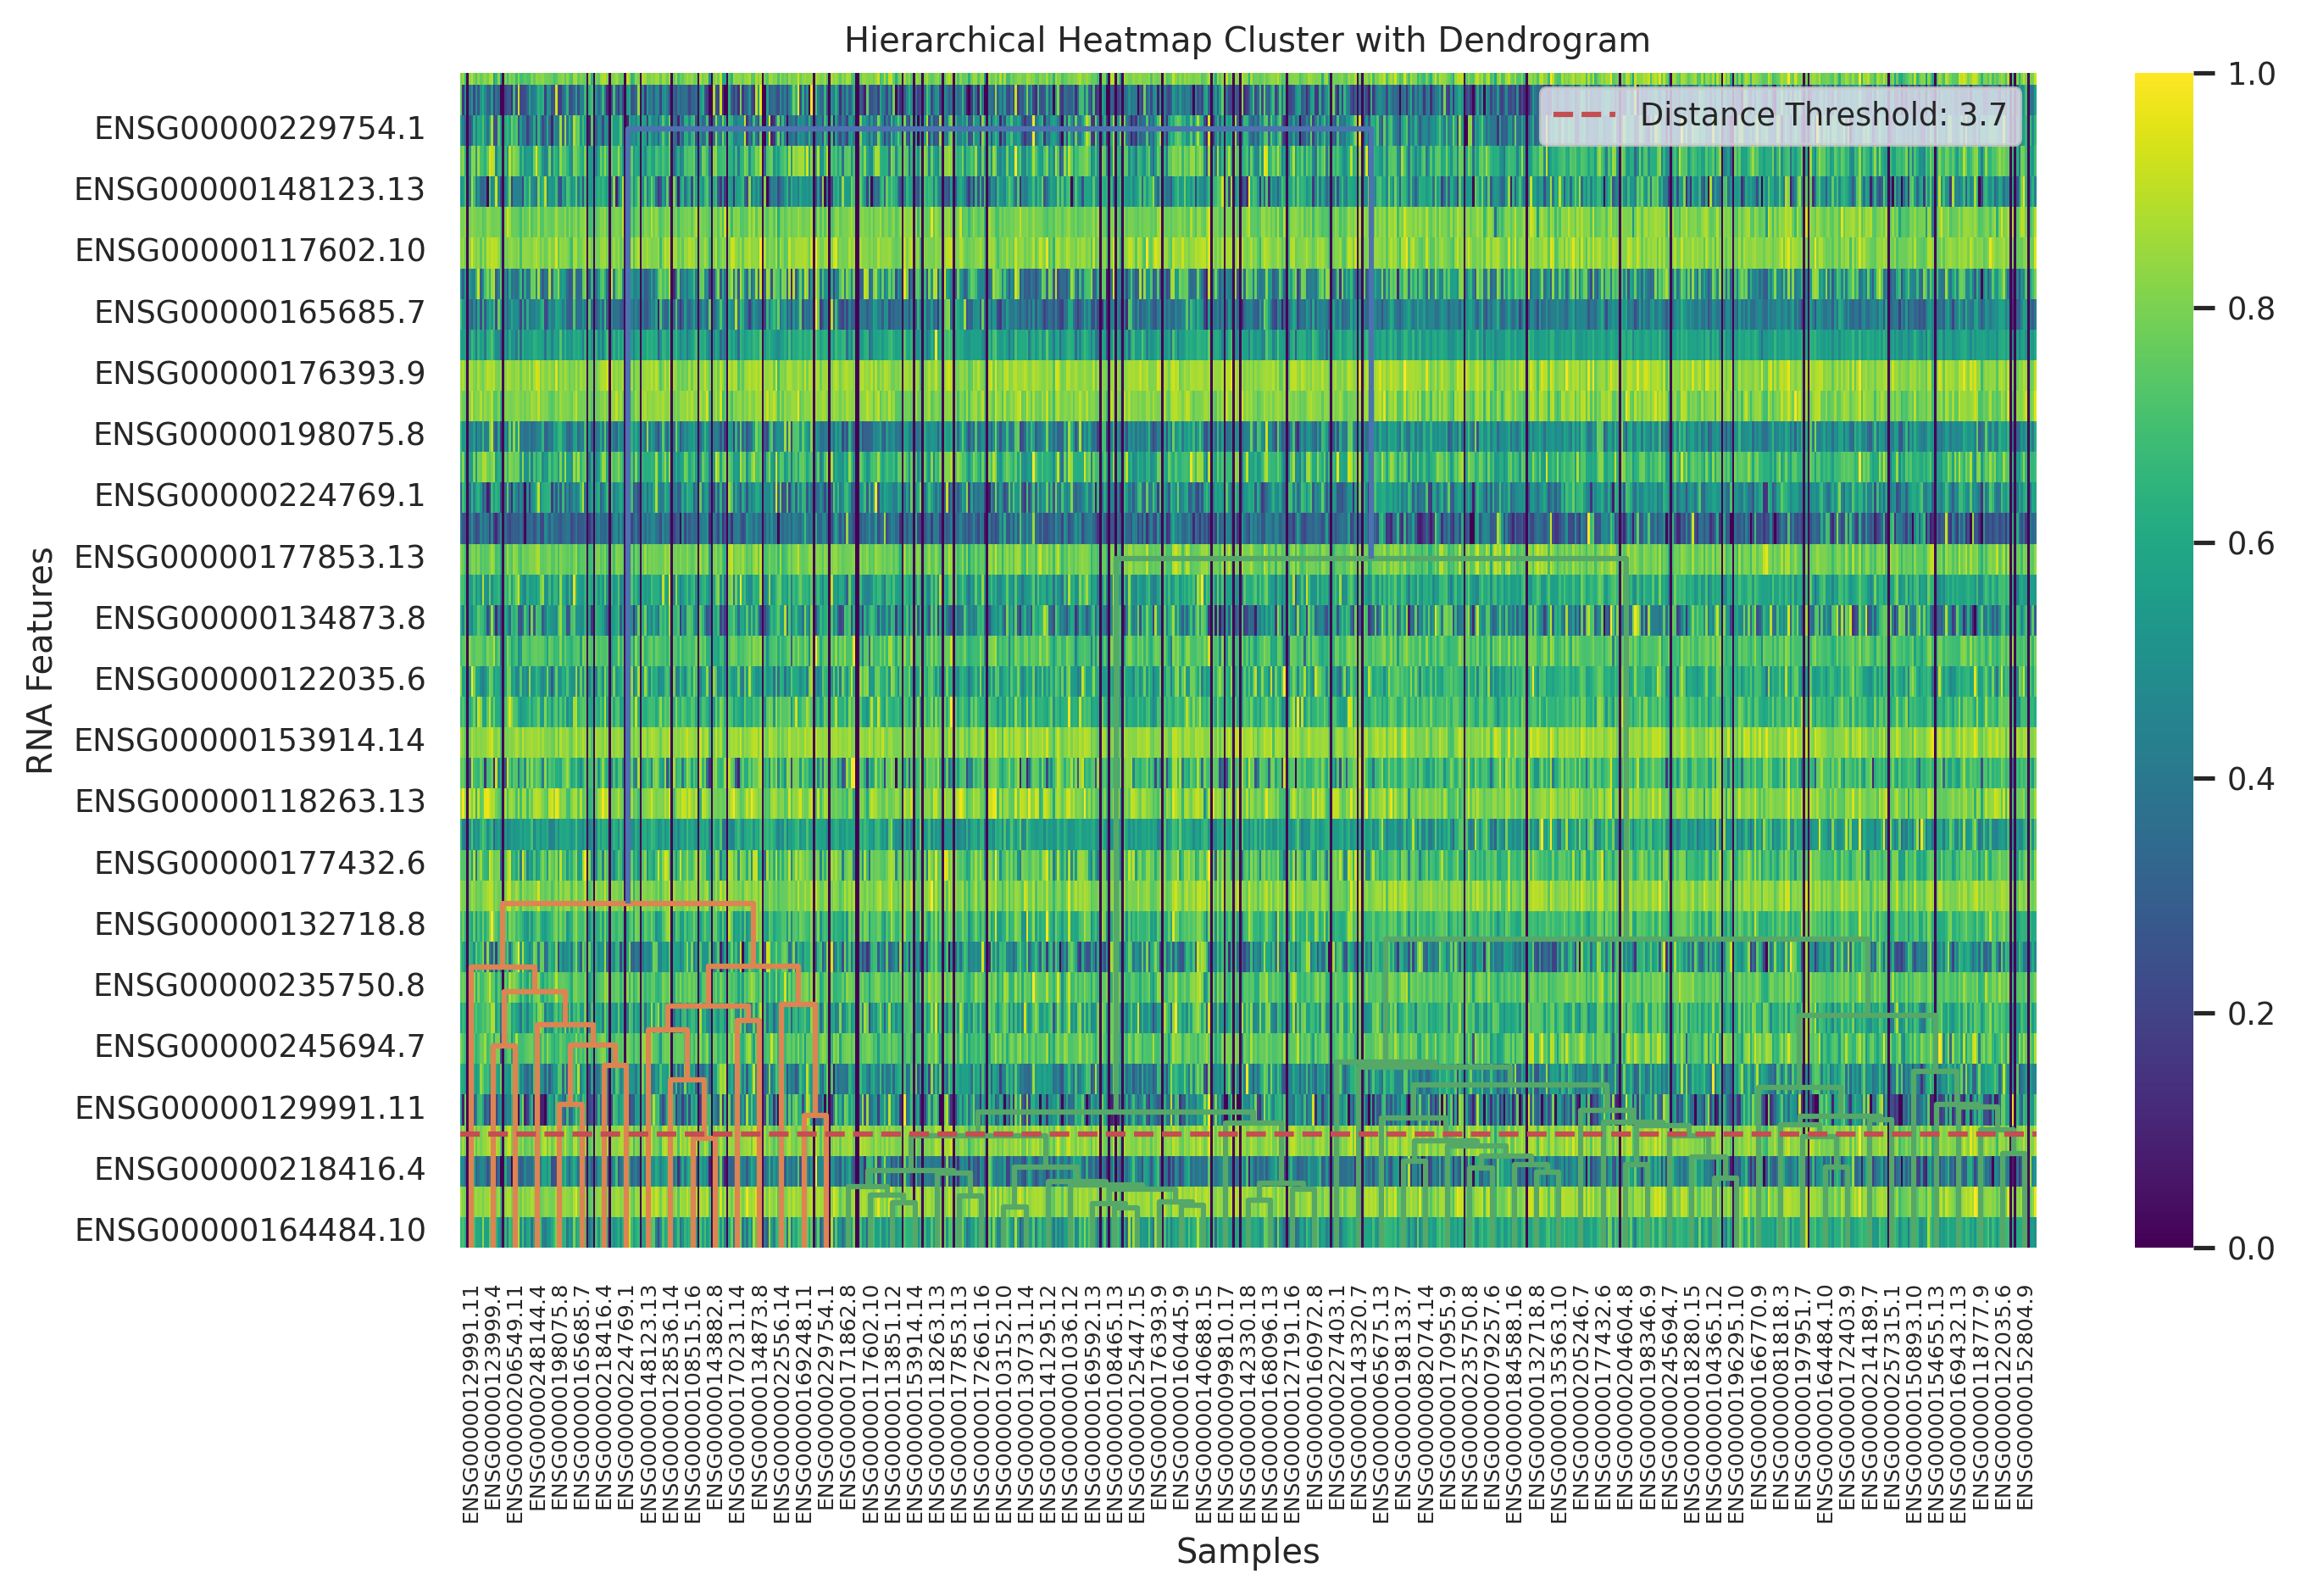2301x1596 pixels.
Task: Click the 0.8 colorbar tick label
Action: (x=2250, y=309)
